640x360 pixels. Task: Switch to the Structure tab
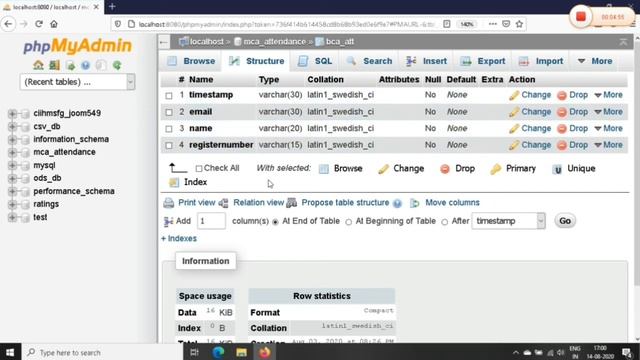click(x=256, y=61)
